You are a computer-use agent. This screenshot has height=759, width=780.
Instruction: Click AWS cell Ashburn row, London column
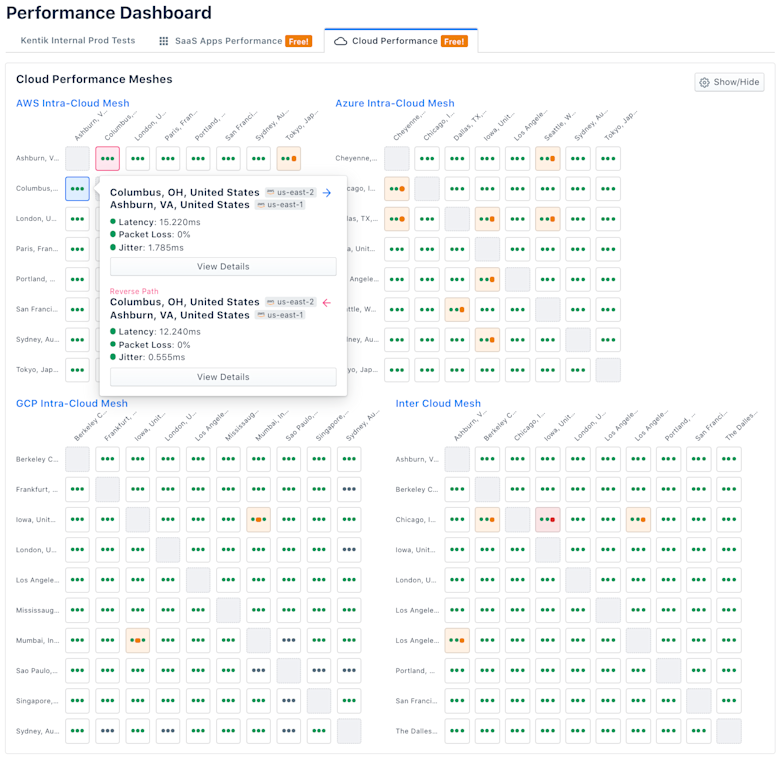click(x=138, y=159)
